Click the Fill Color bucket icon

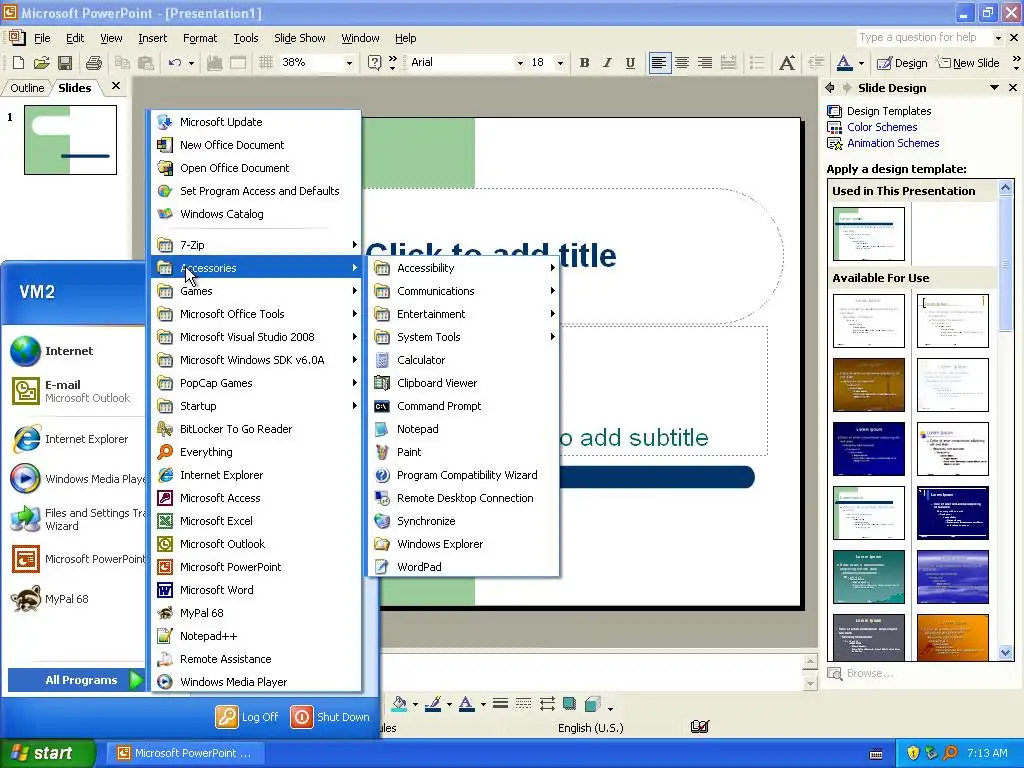398,703
